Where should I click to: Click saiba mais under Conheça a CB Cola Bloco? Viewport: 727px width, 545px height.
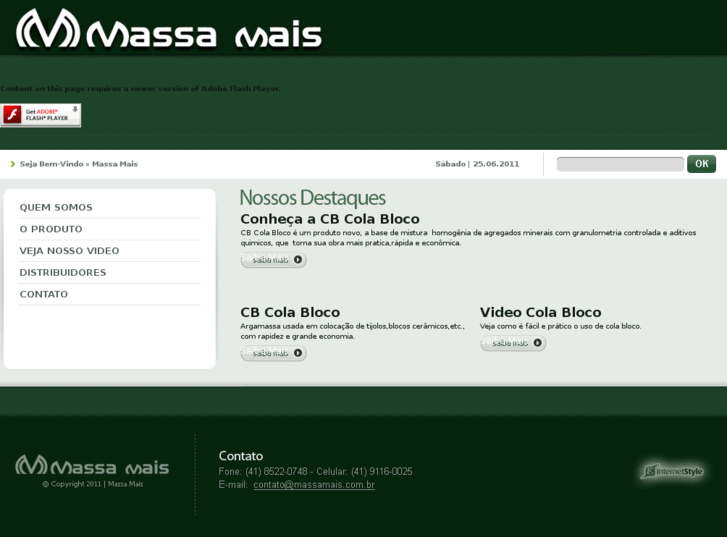pos(273,260)
